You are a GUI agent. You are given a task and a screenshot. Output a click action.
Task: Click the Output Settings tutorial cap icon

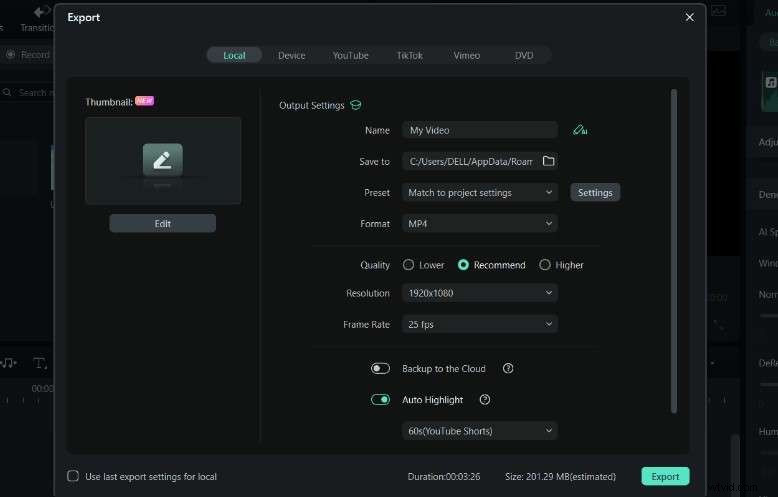[x=356, y=105]
